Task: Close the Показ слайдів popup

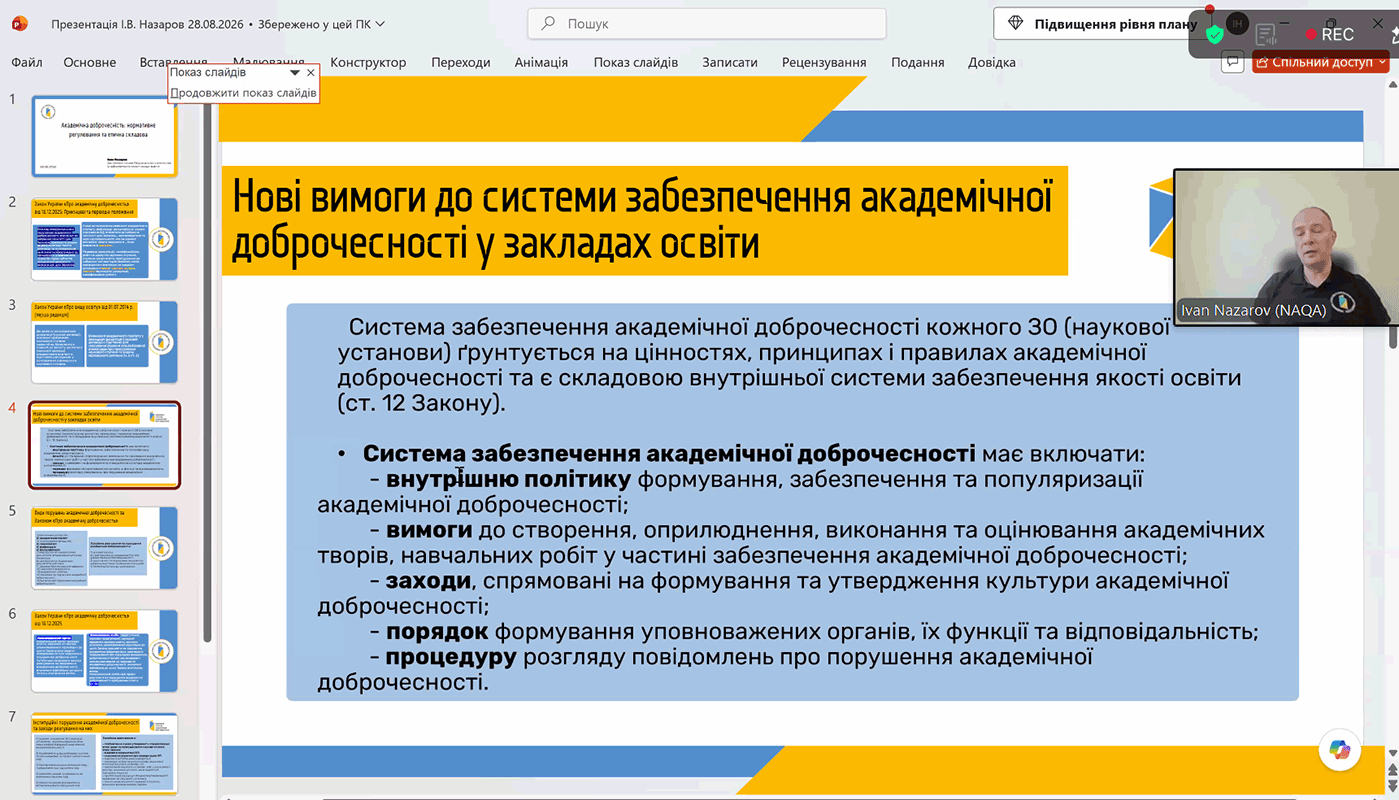Action: (x=311, y=73)
